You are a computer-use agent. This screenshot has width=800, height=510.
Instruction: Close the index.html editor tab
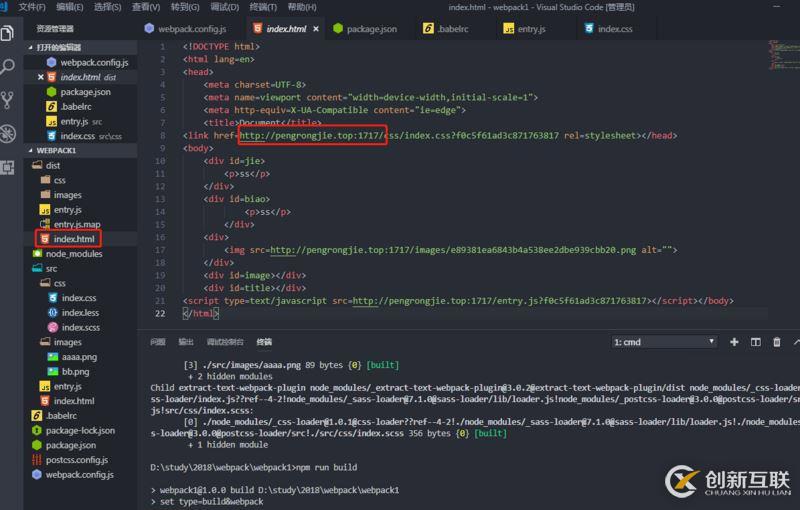[x=316, y=29]
